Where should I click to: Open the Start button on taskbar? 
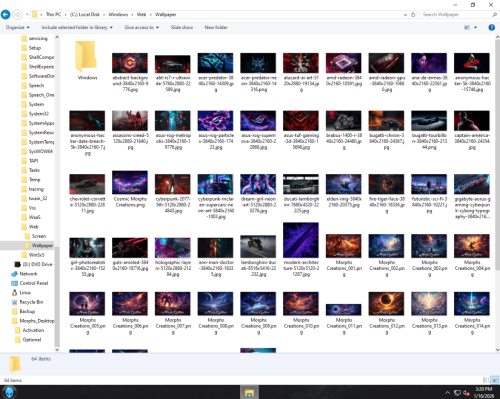point(9,392)
